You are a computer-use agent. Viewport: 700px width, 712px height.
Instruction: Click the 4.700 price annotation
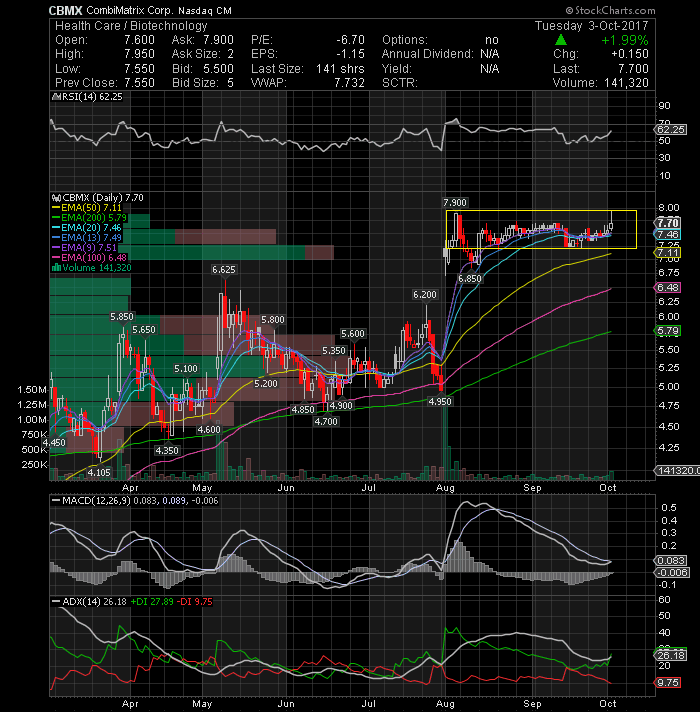(x=326, y=421)
